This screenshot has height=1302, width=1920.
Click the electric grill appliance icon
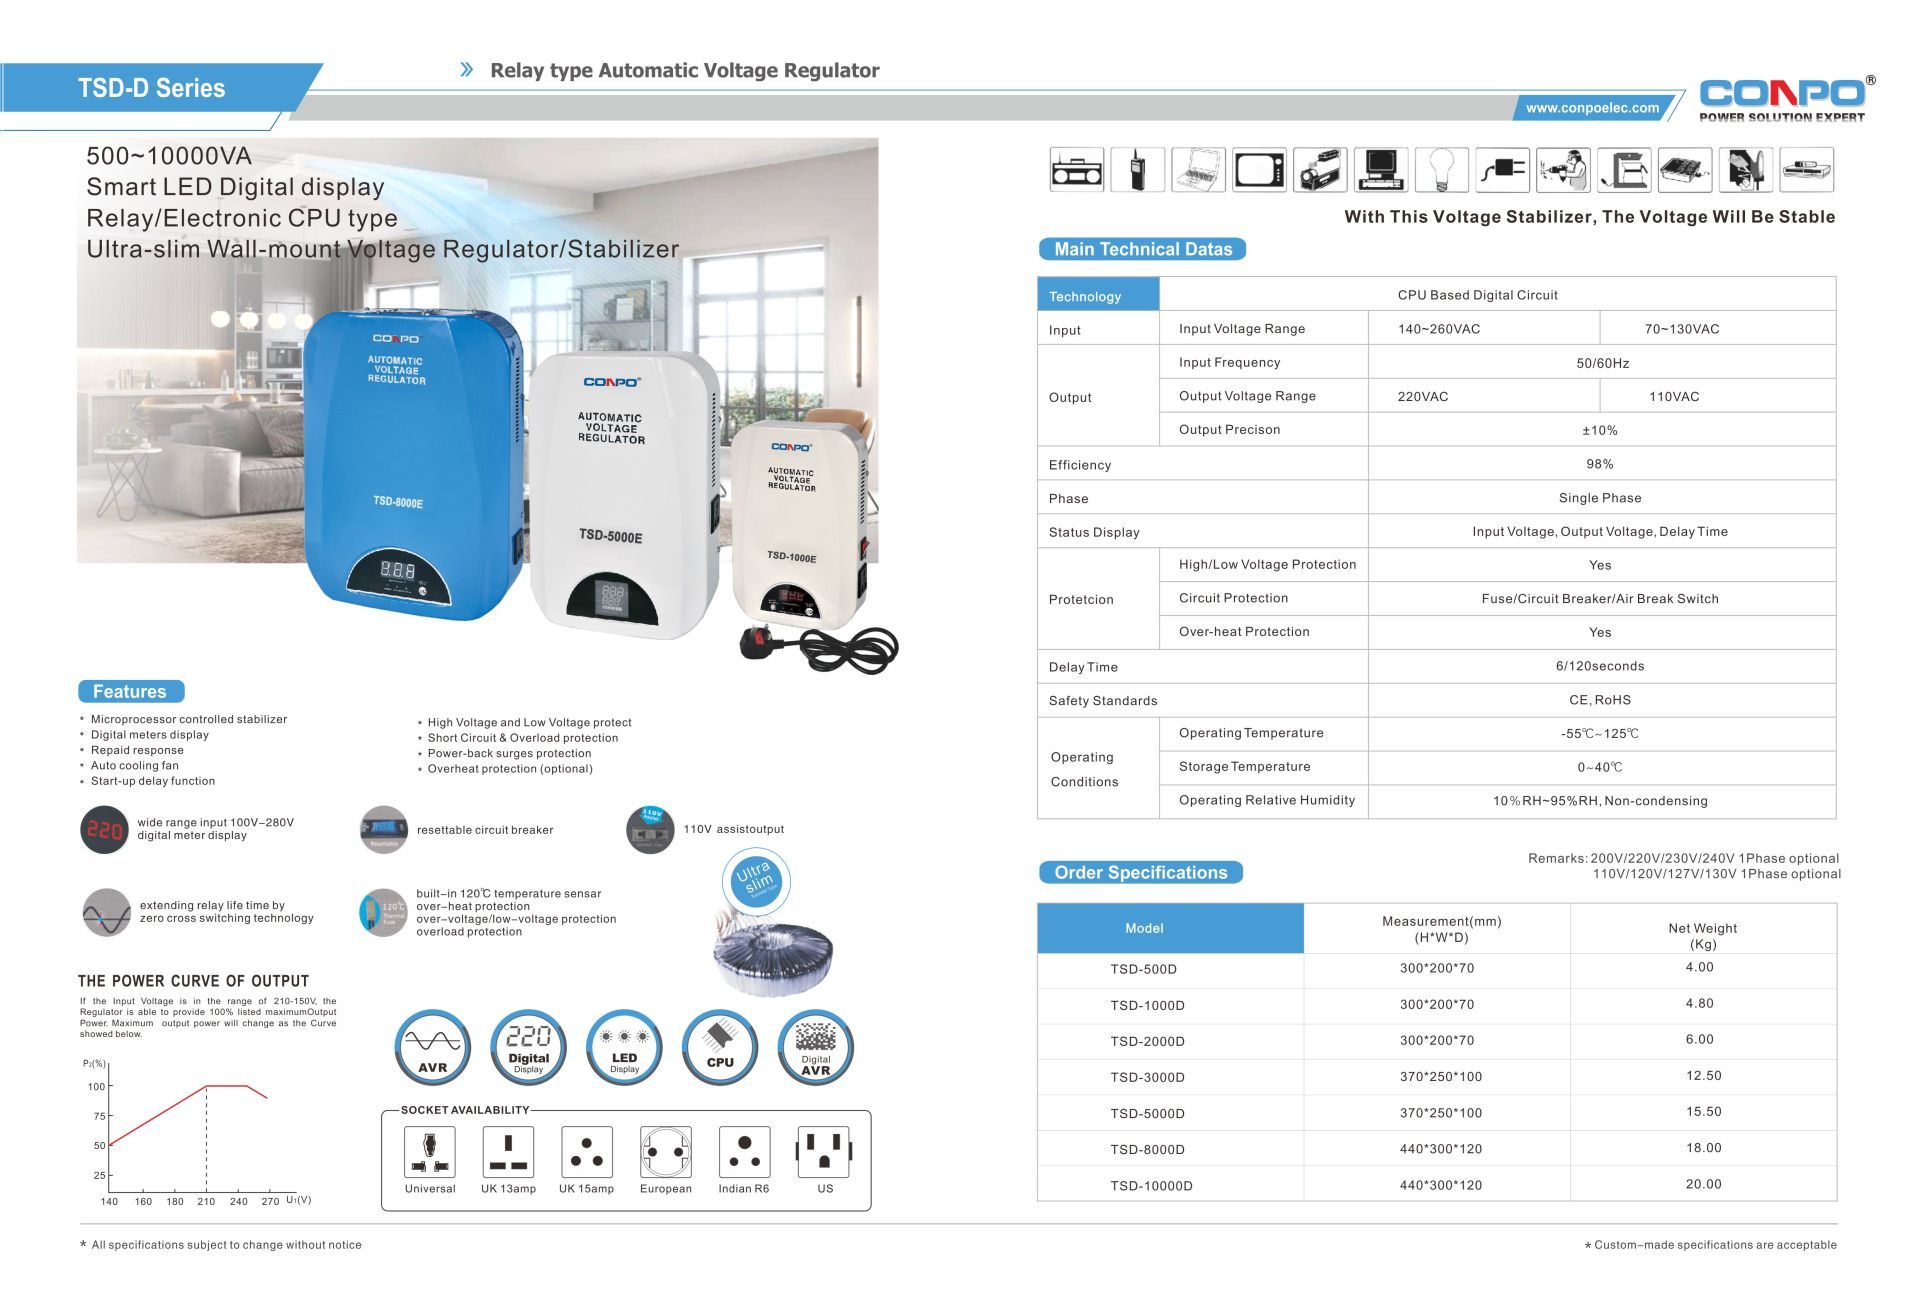pyautogui.click(x=1685, y=169)
